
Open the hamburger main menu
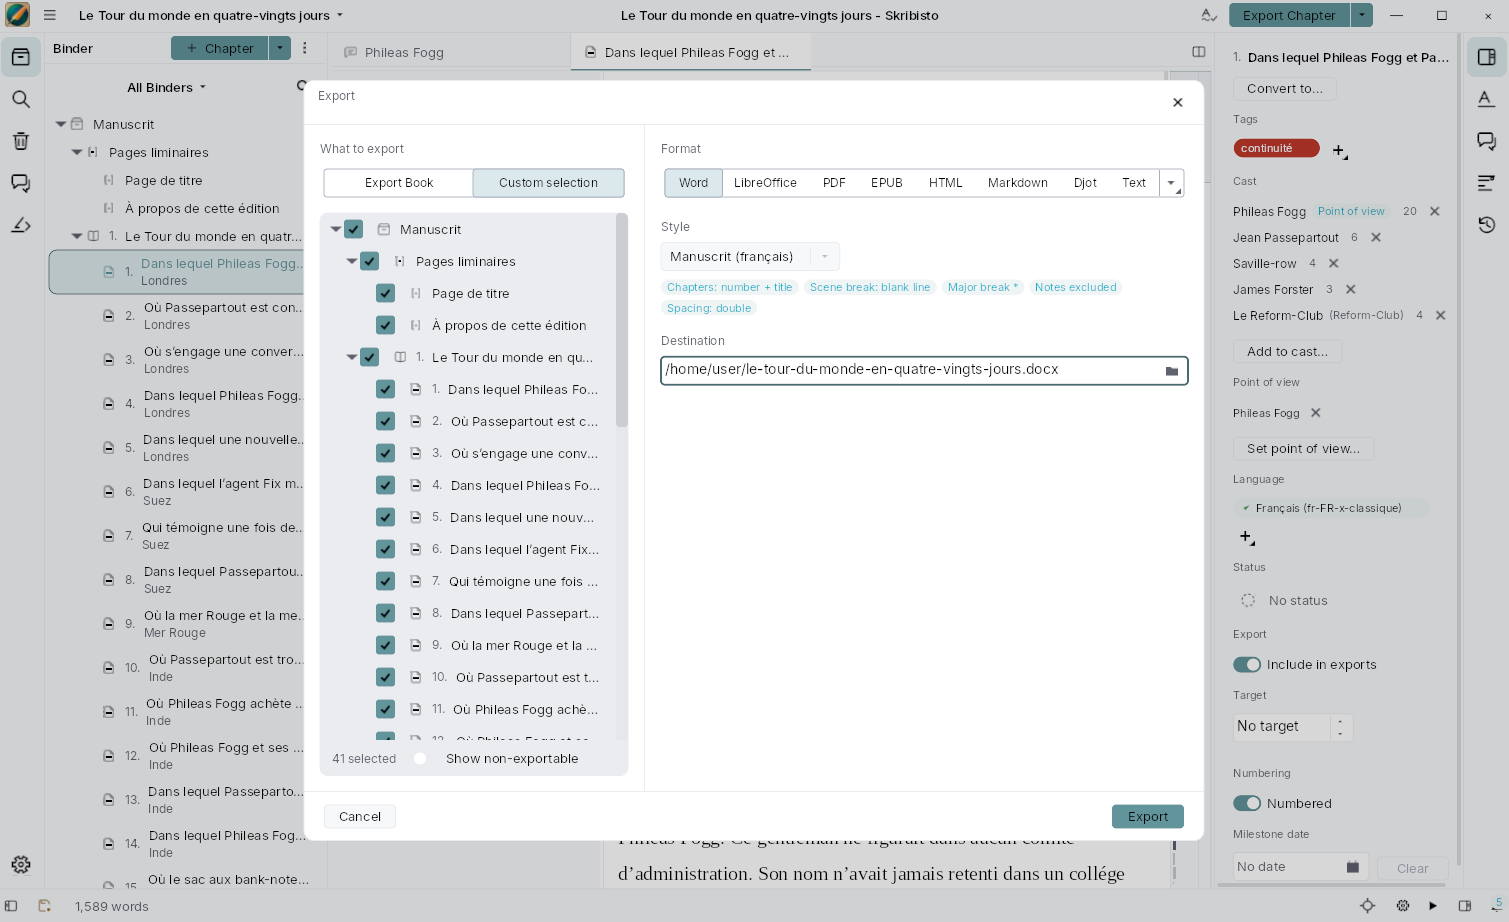(50, 15)
